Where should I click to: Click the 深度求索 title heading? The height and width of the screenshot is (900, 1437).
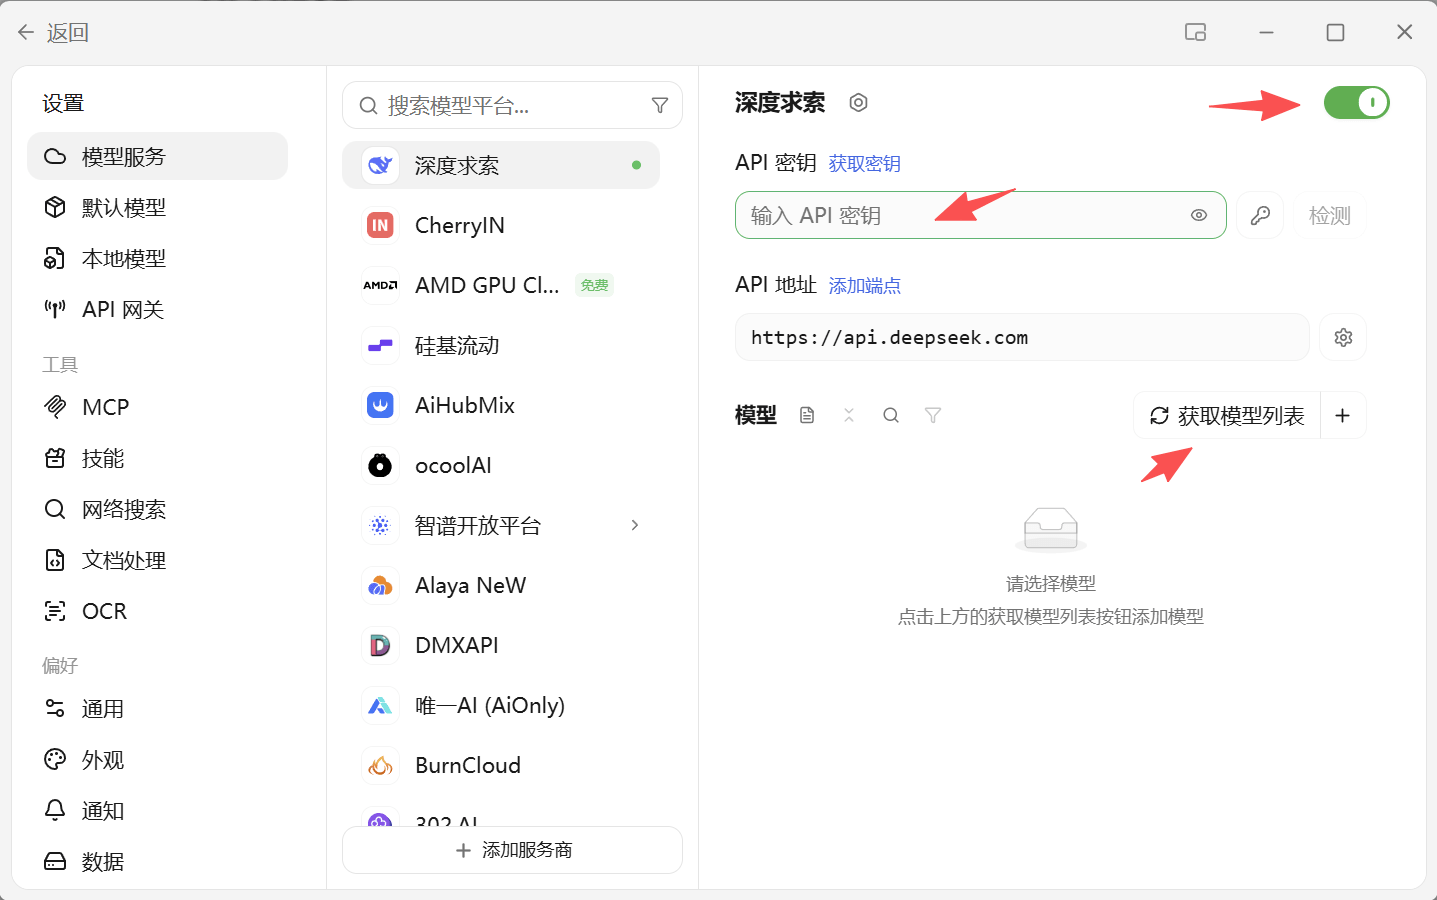click(x=780, y=102)
